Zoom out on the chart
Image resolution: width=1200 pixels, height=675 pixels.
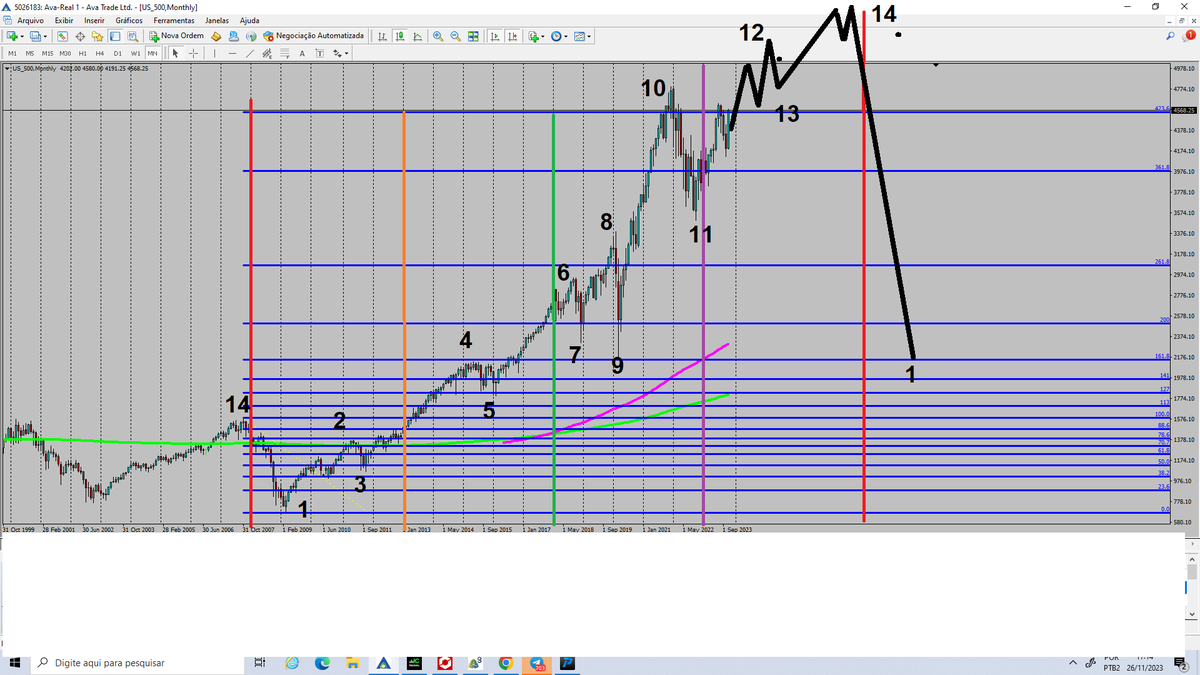click(x=455, y=36)
